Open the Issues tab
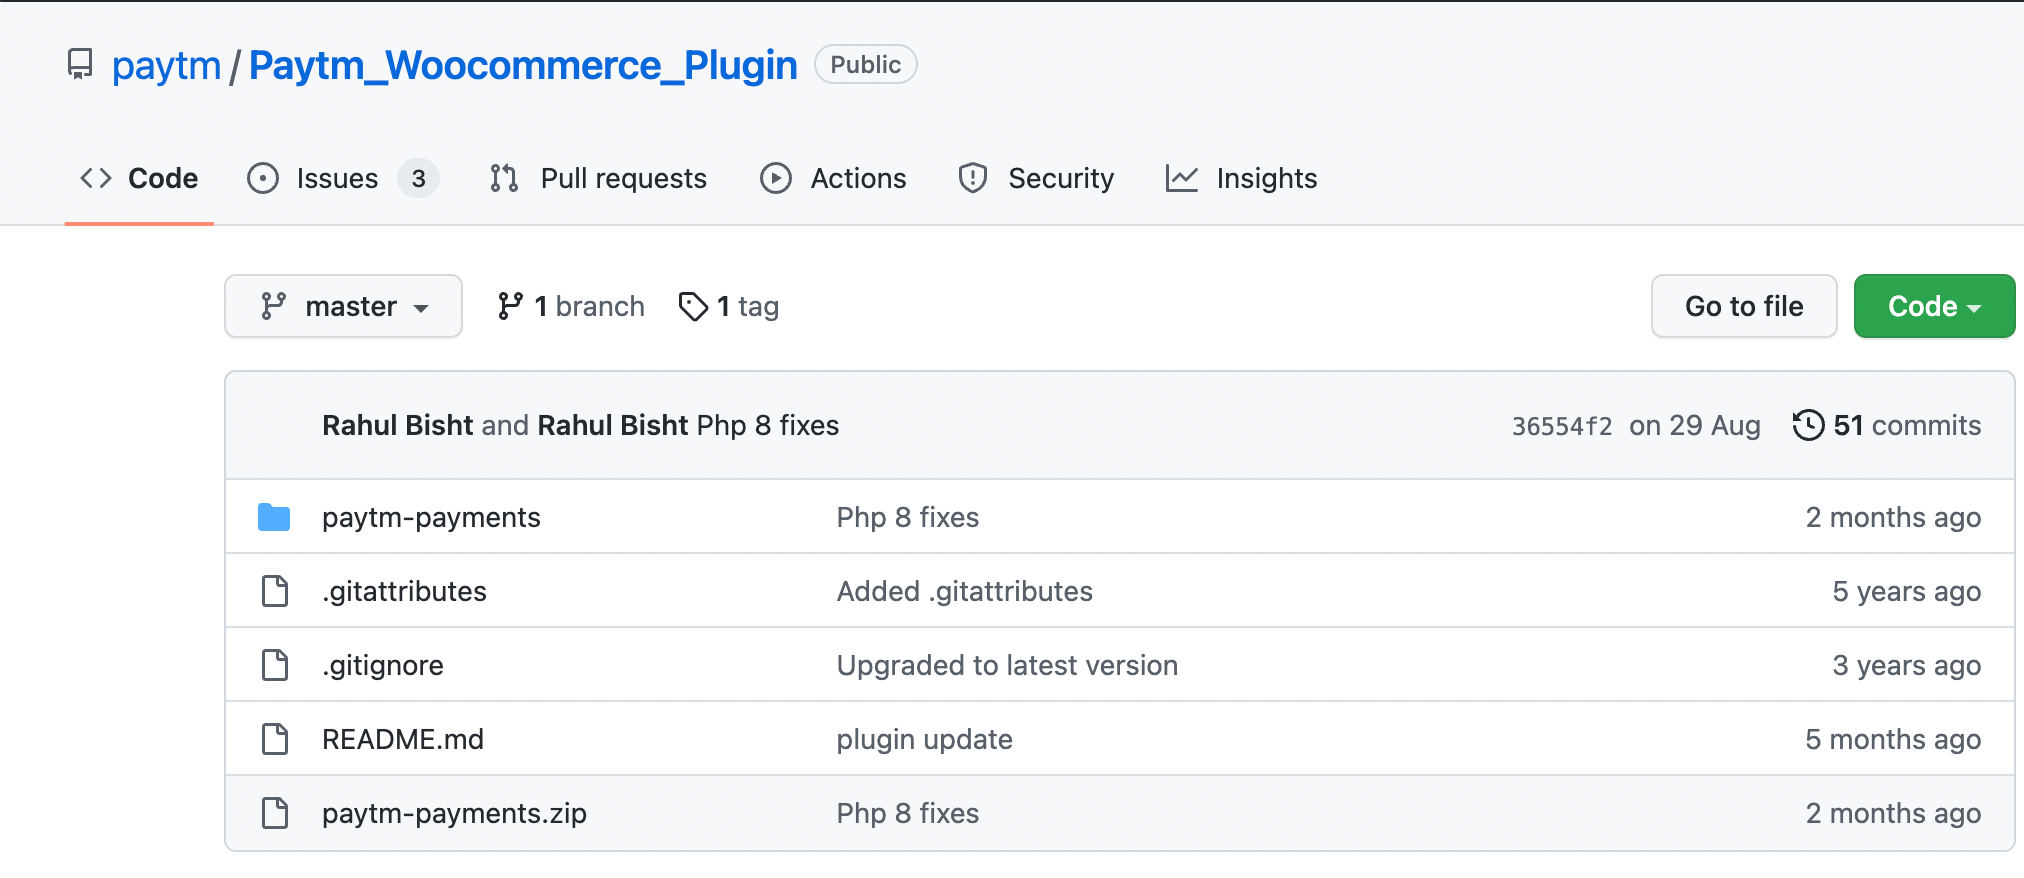The width and height of the screenshot is (2024, 878). (x=343, y=178)
